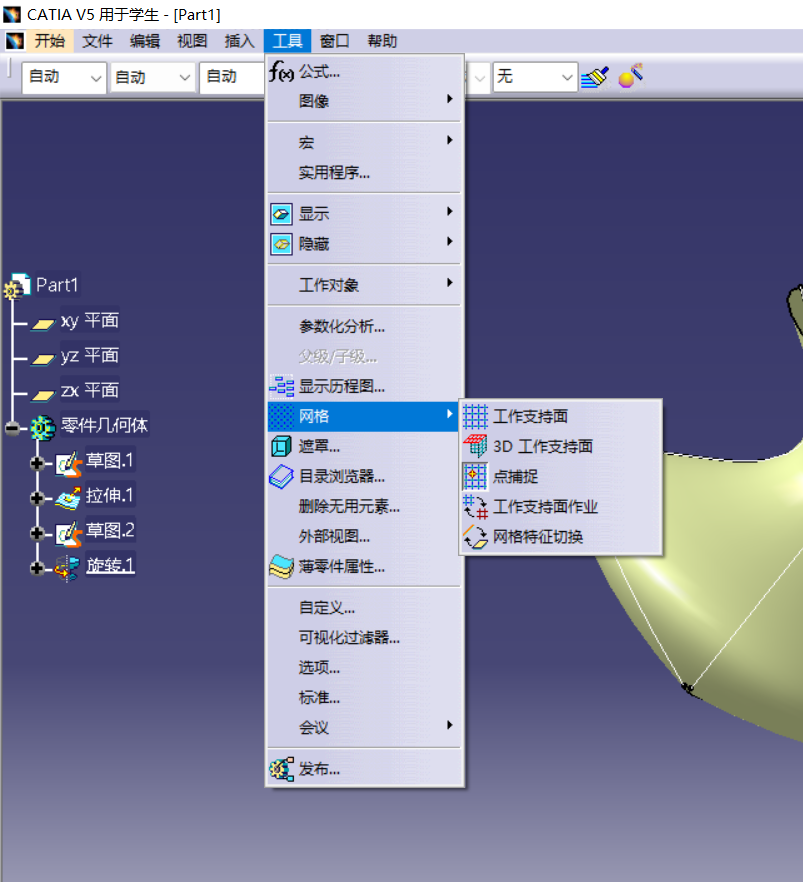Expand the 宏 submenu arrow

coord(450,140)
